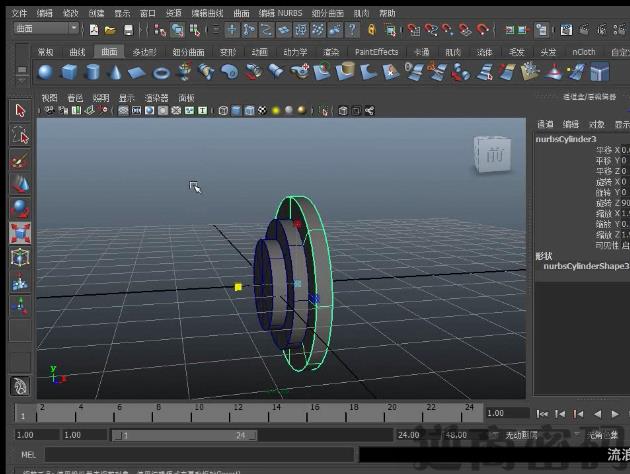Switch to the PaintEffects shelf tab
630x474 pixels.
click(x=376, y=52)
